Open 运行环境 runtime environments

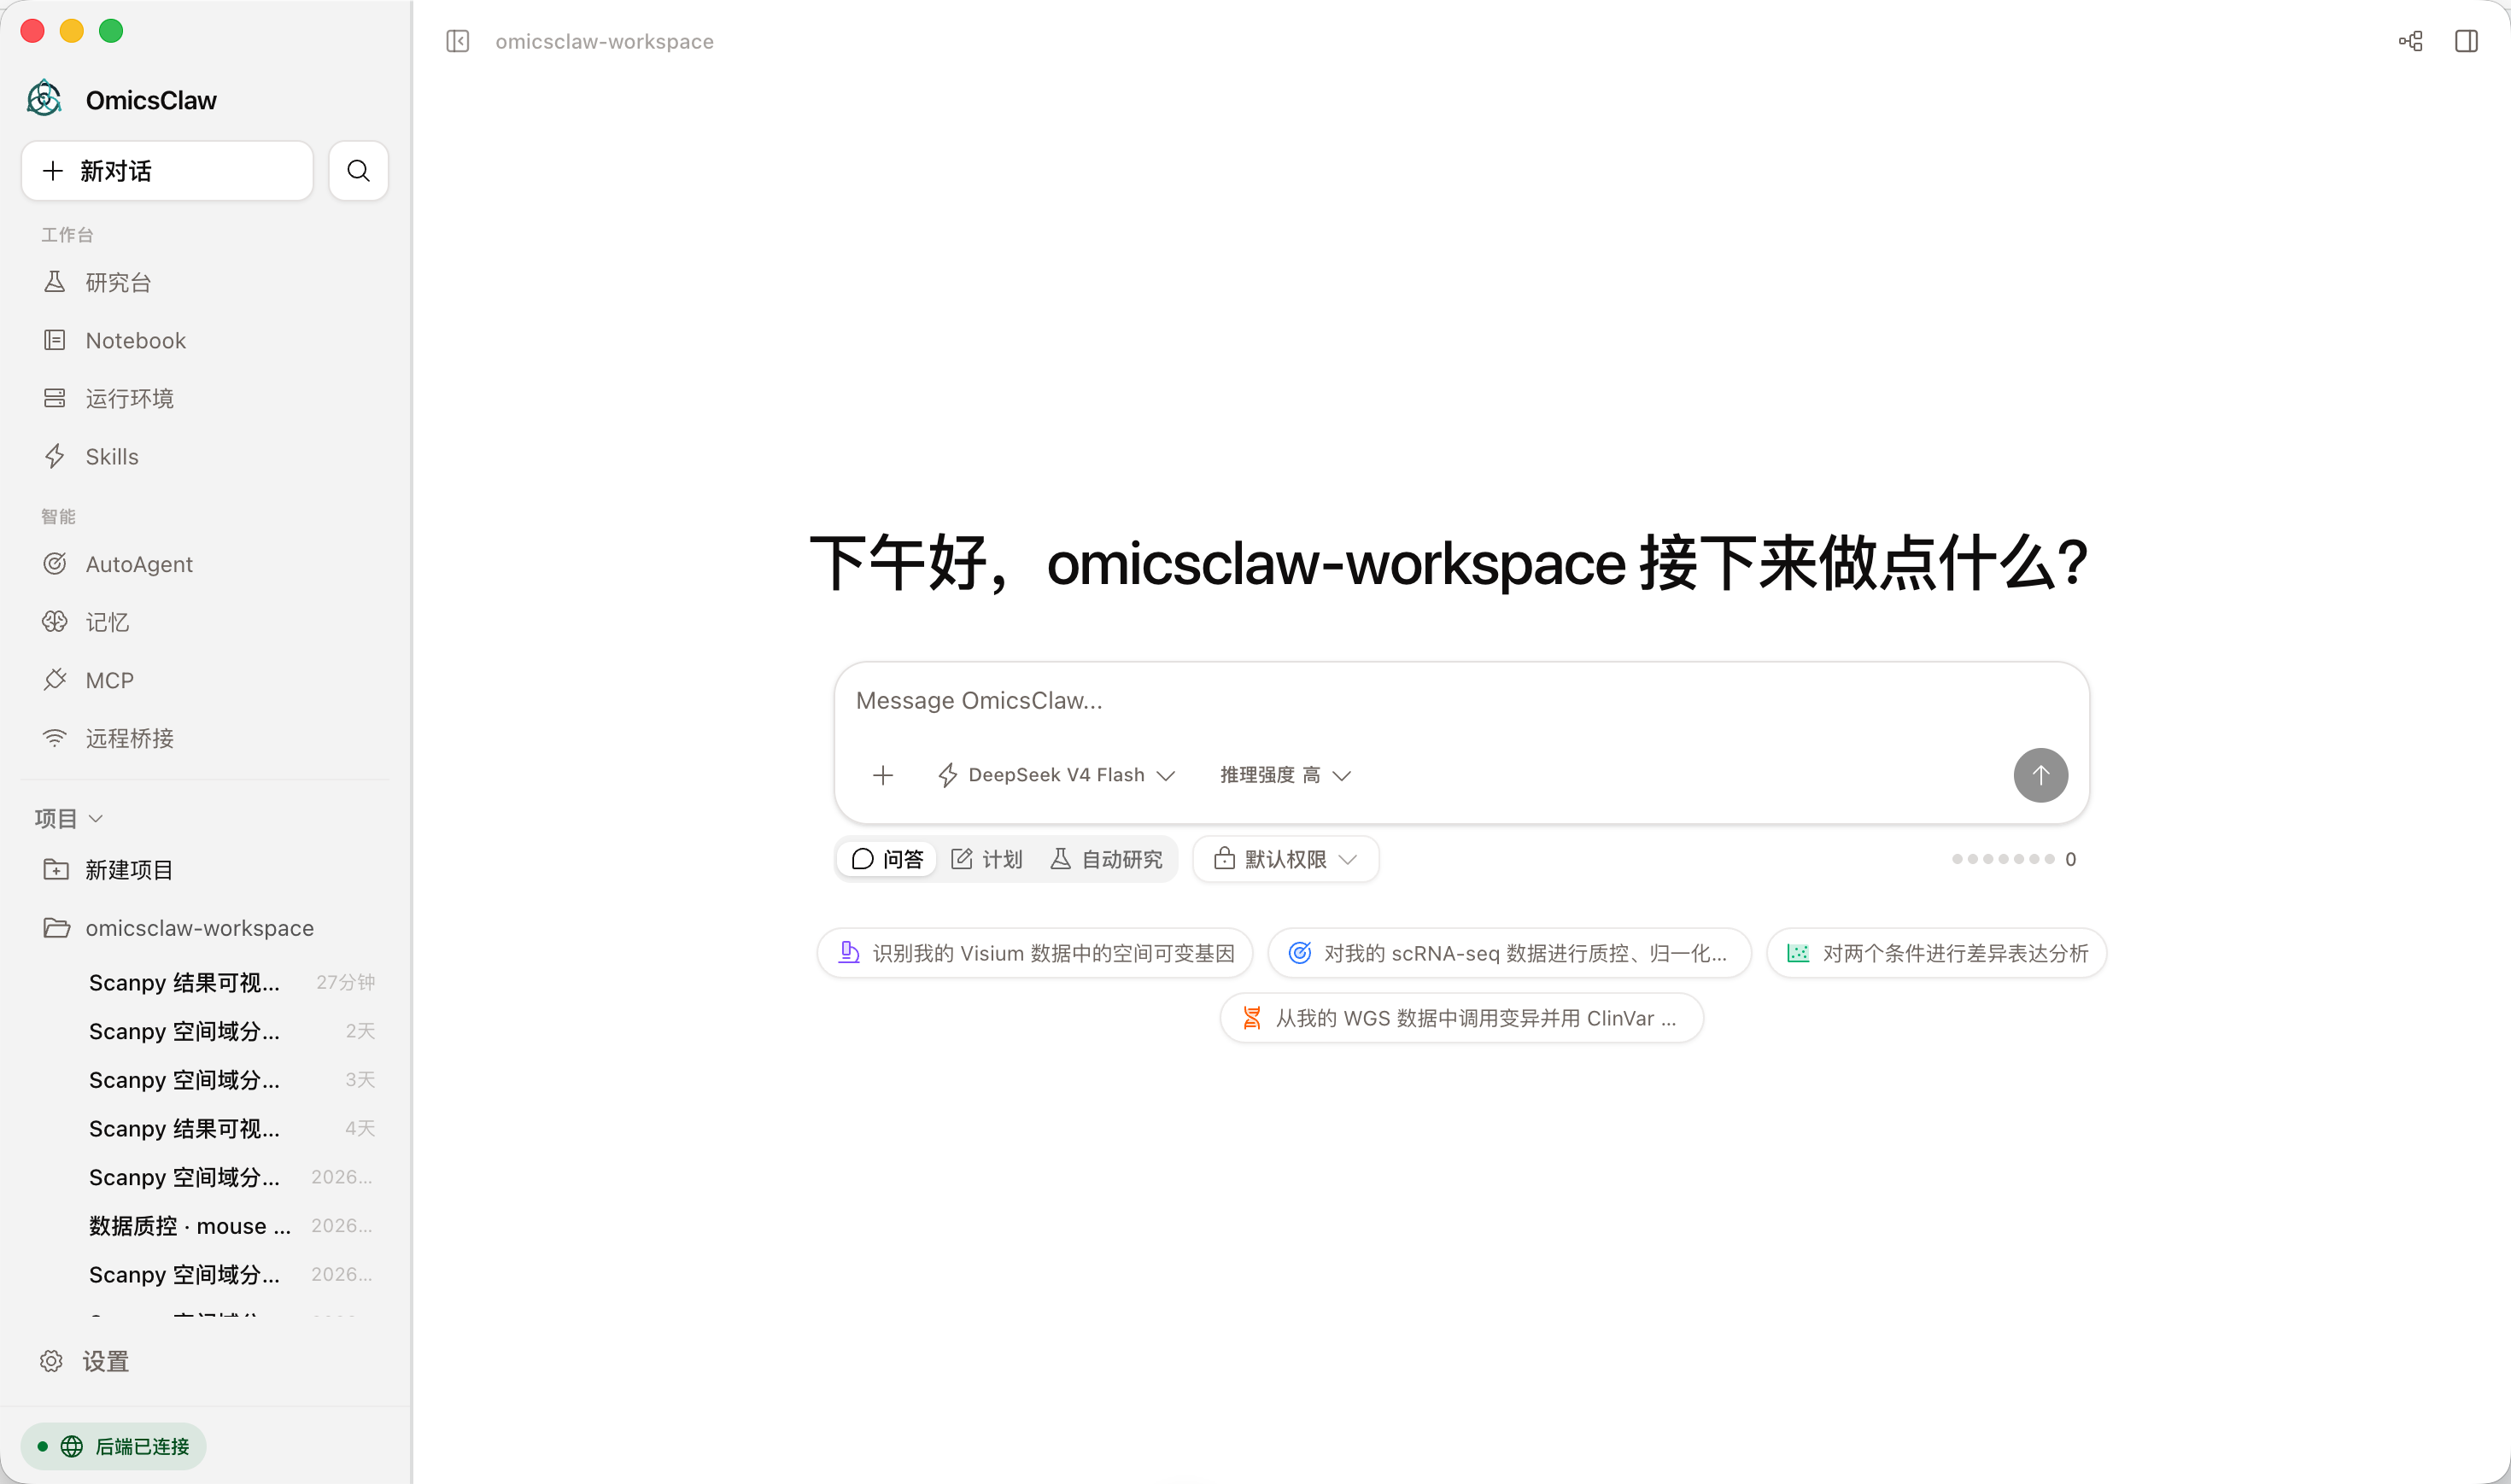[x=205, y=399]
